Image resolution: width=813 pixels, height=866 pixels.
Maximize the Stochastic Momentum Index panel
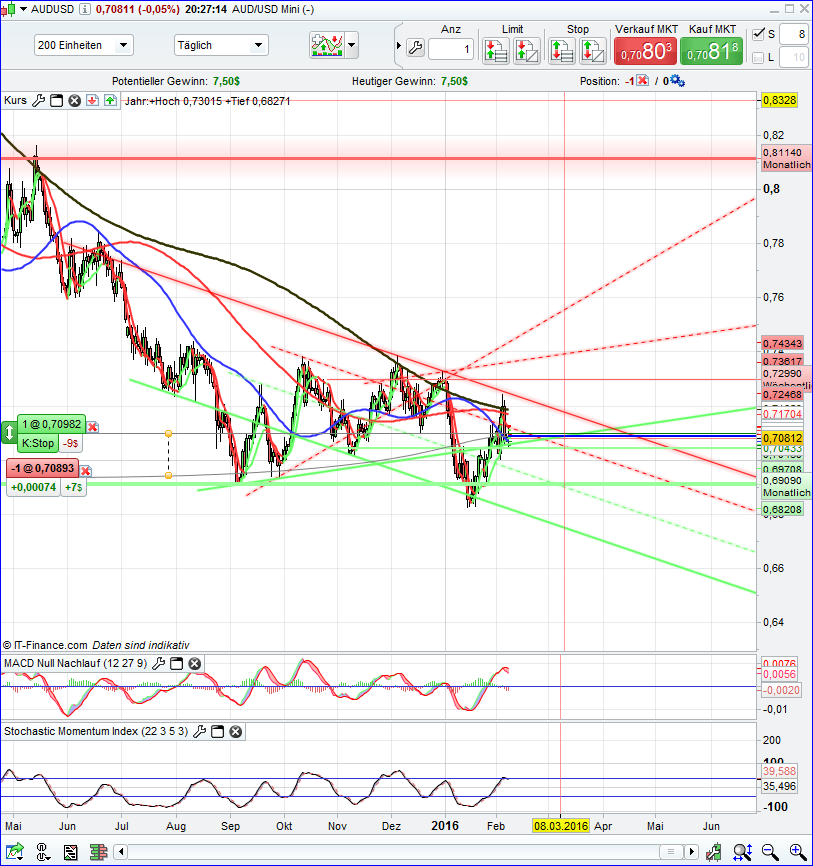tap(218, 732)
